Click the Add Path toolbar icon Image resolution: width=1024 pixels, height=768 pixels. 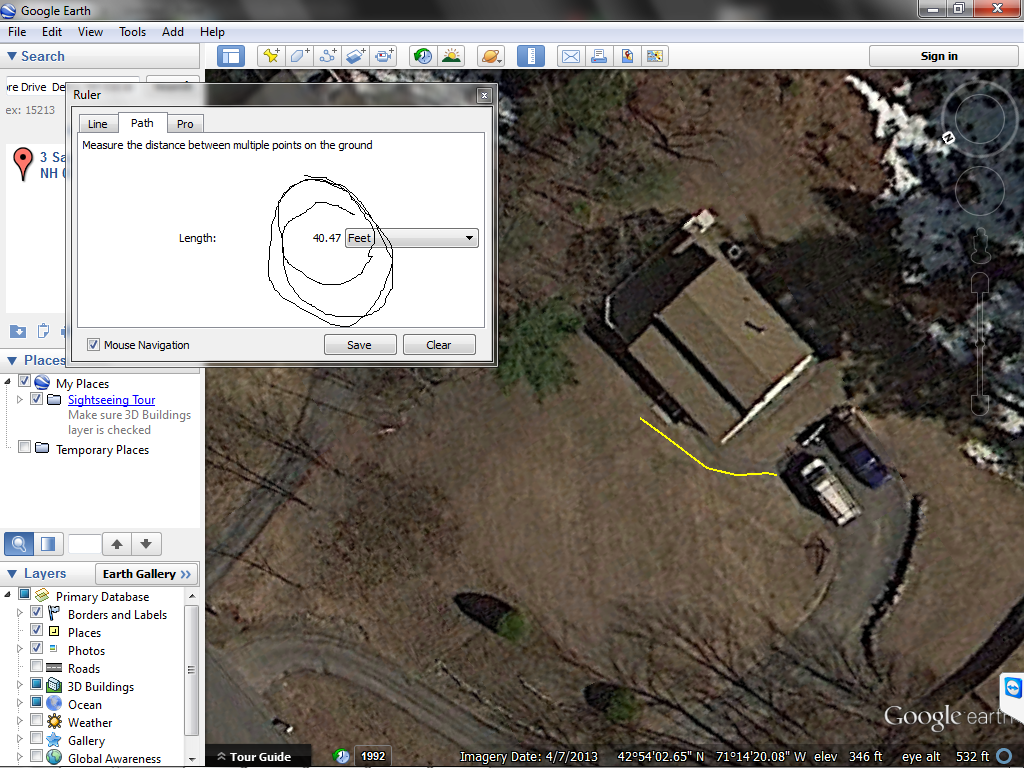click(328, 56)
